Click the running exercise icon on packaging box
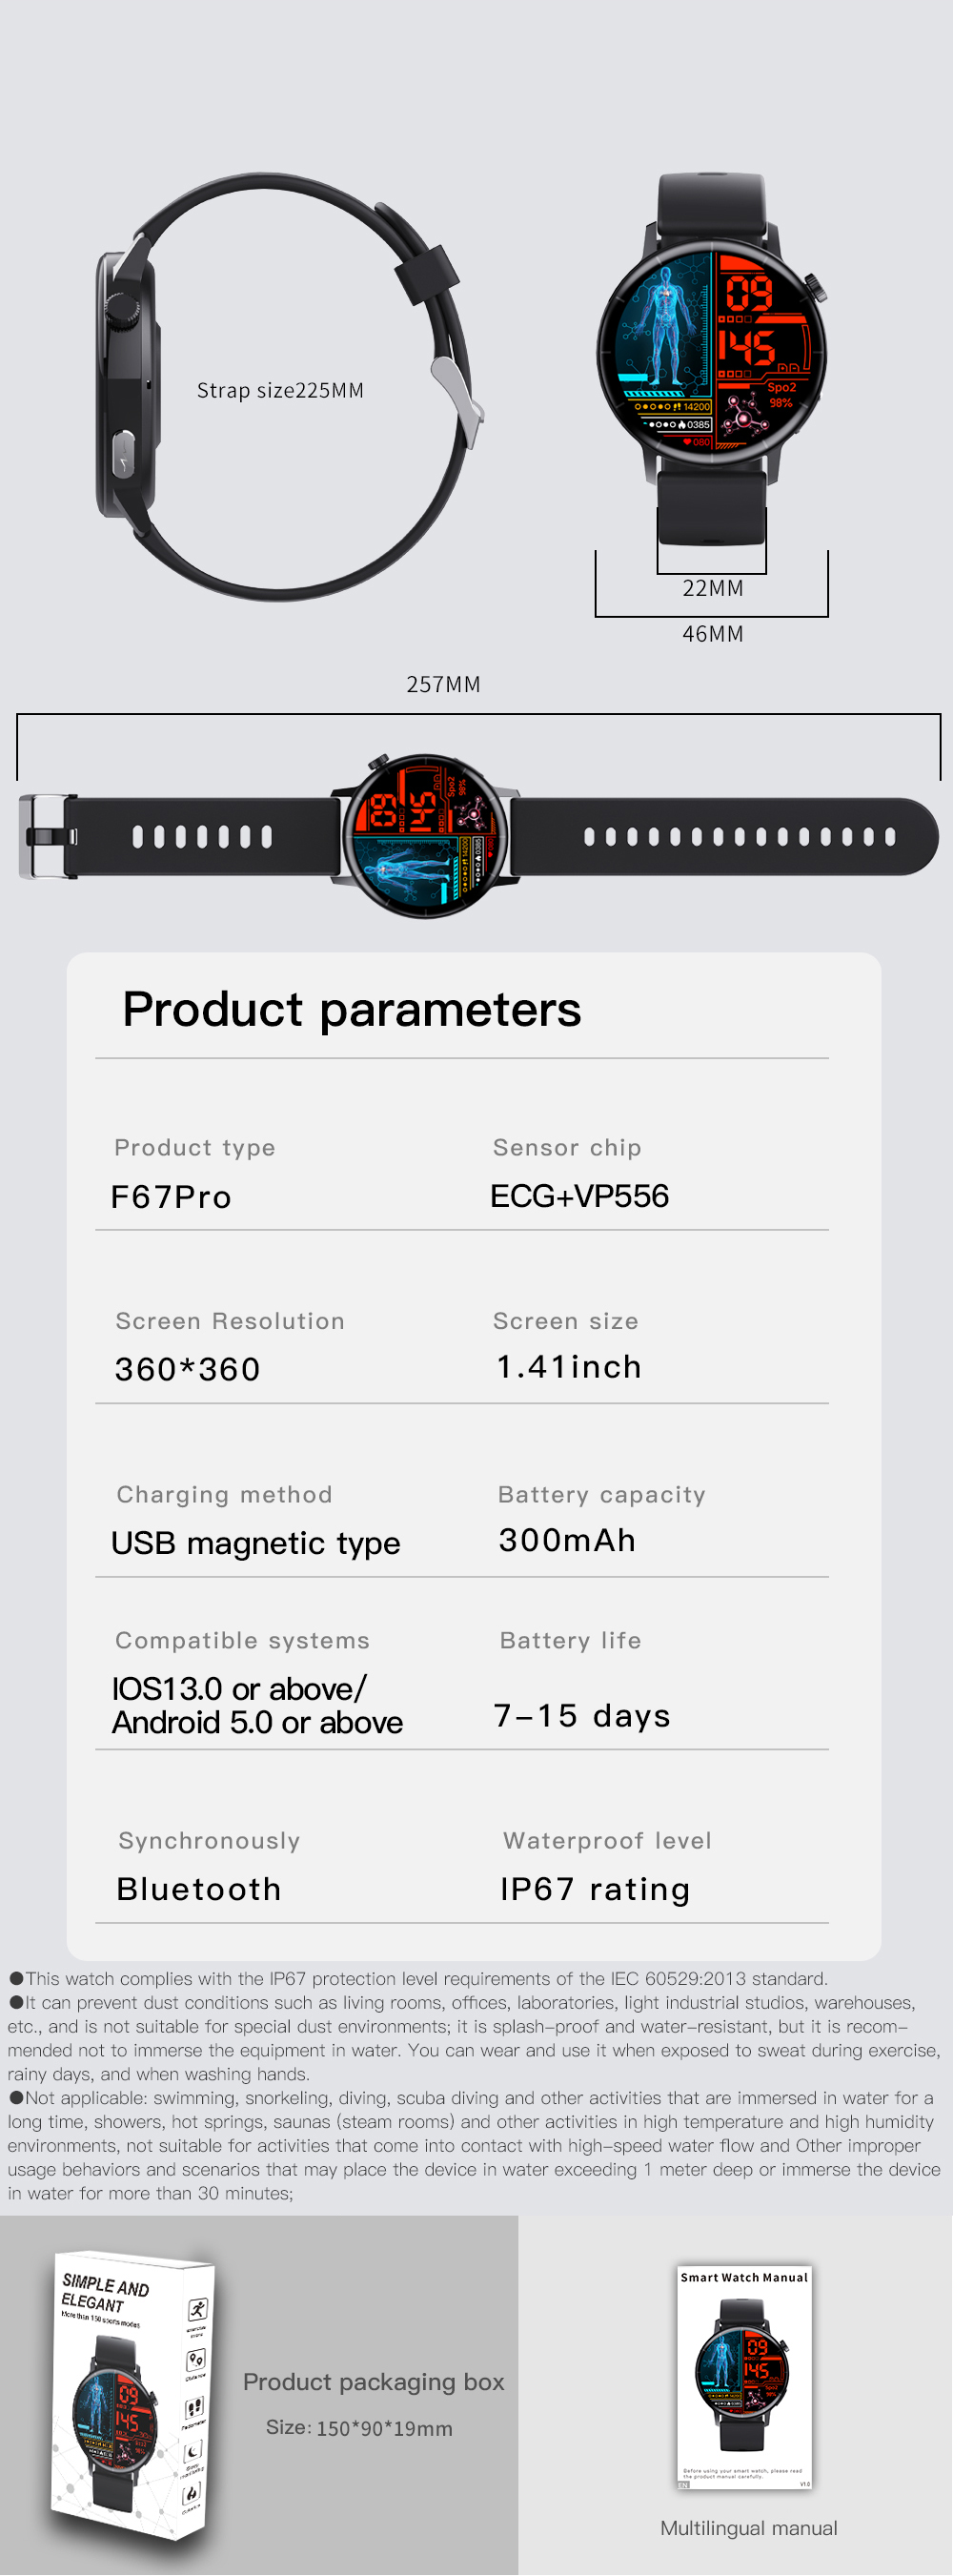The width and height of the screenshot is (953, 2576). click(198, 2309)
